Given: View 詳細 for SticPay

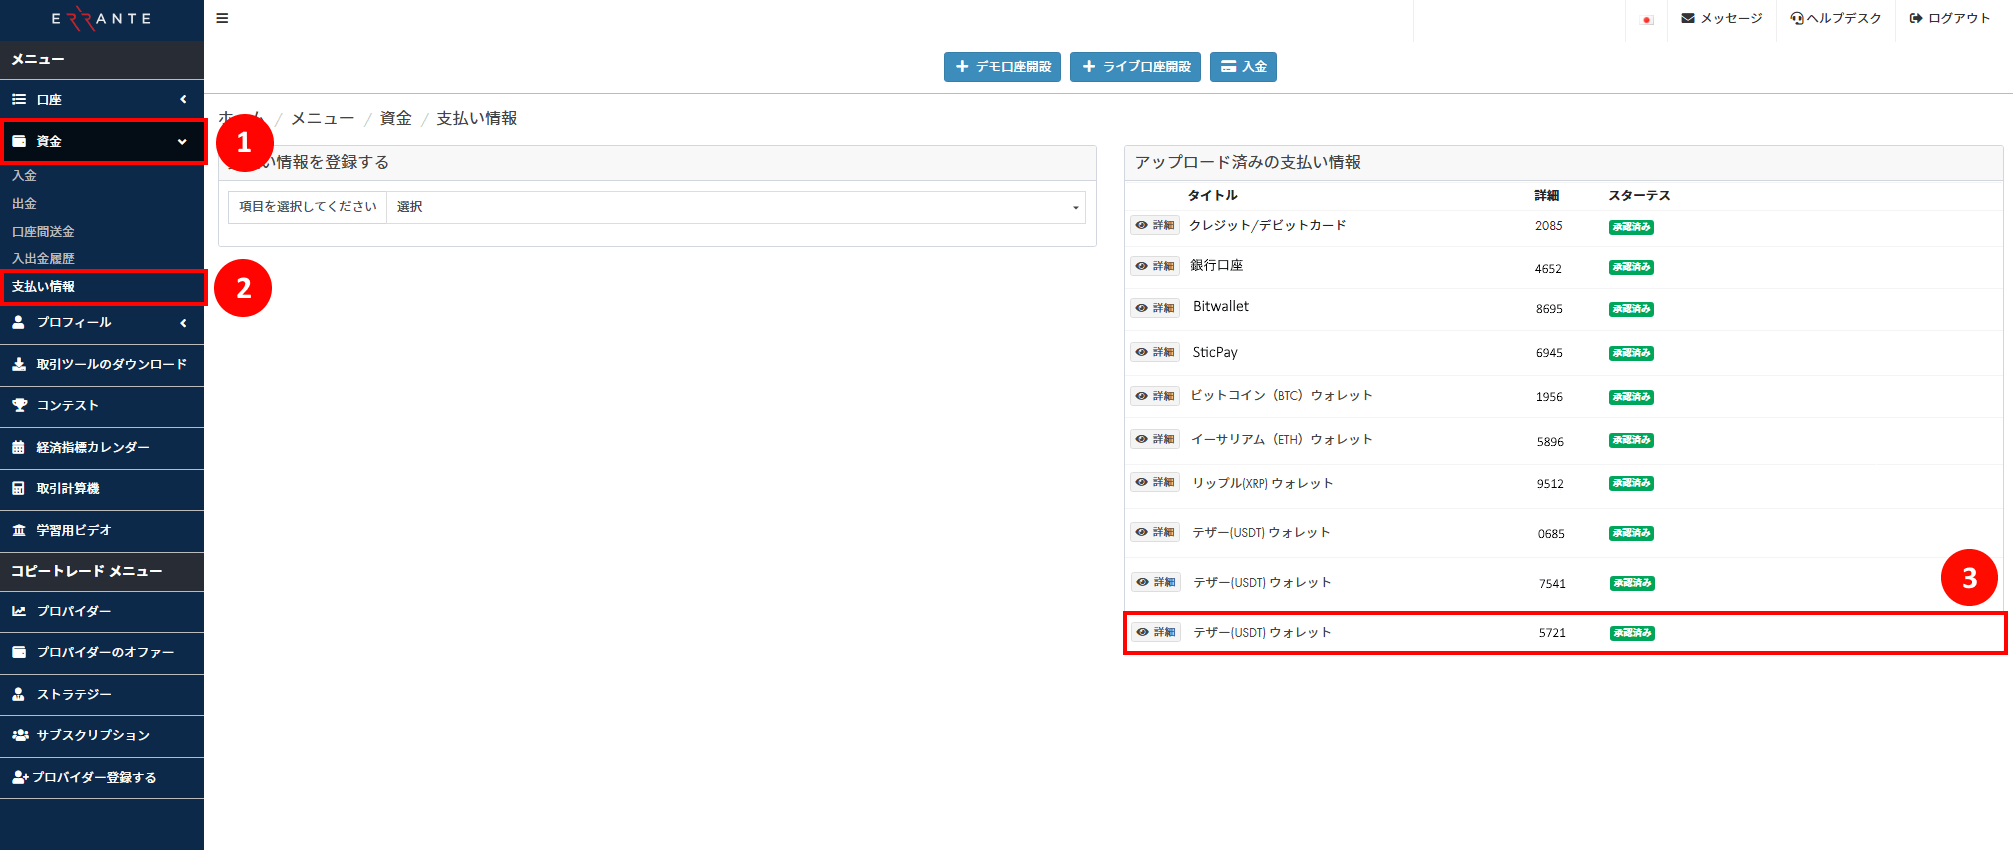Looking at the screenshot, I should pyautogui.click(x=1155, y=352).
